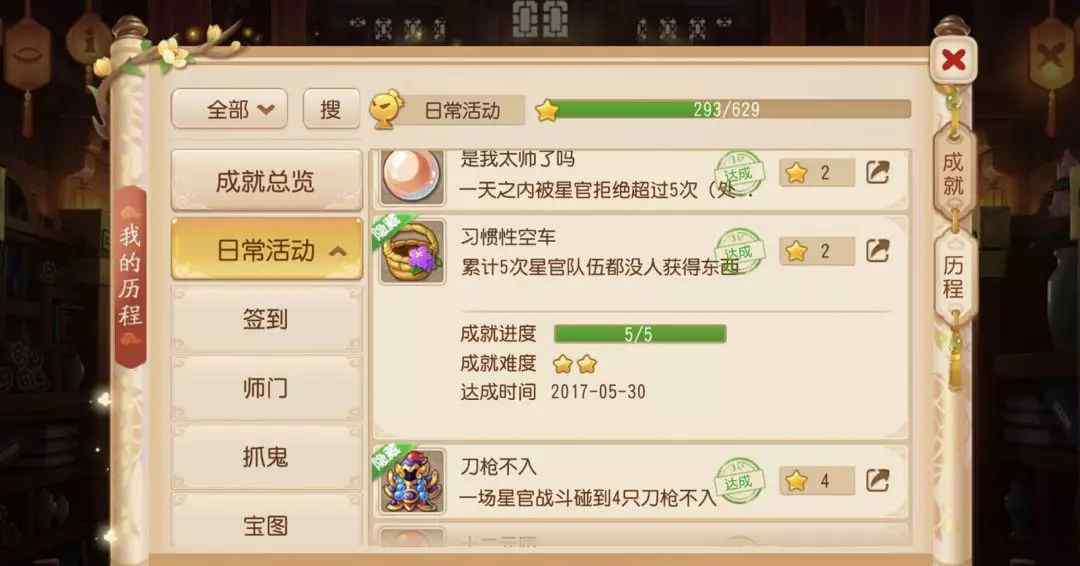Close the achievement scroll window
The height and width of the screenshot is (566, 1080).
[x=953, y=61]
